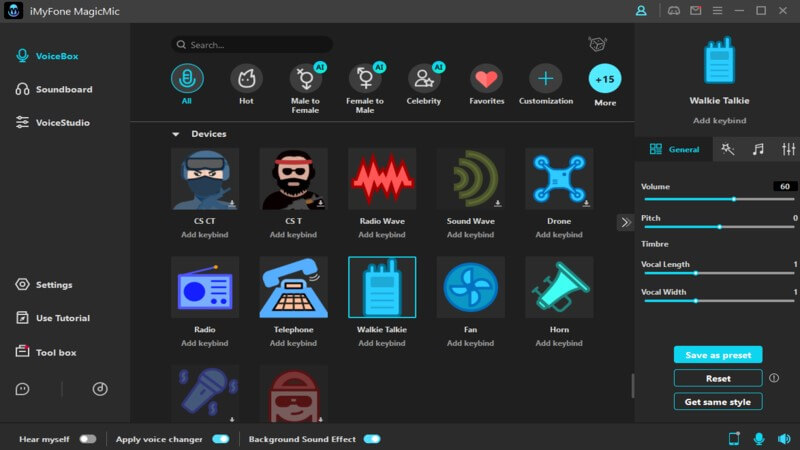
Task: Click the mobile device icon in bottom bar
Action: pyautogui.click(x=734, y=438)
